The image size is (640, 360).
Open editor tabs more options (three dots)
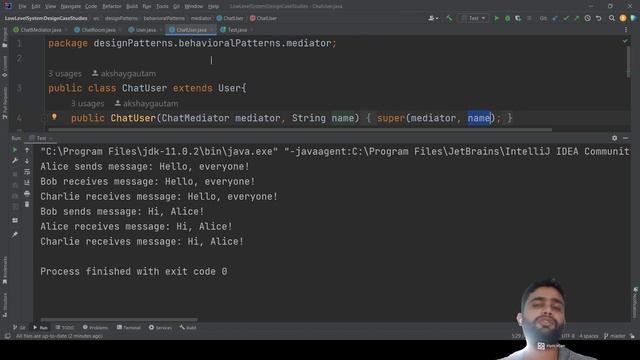point(626,30)
